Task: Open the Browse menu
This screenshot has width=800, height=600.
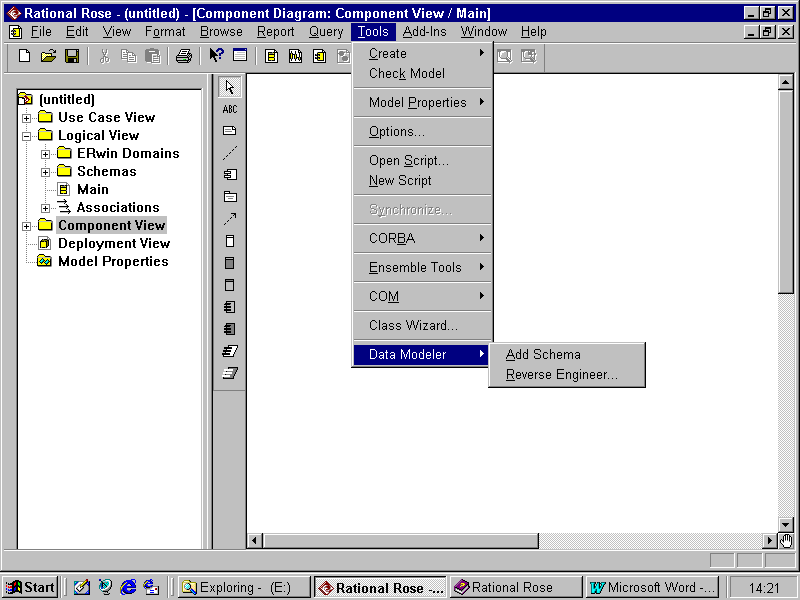Action: click(221, 32)
